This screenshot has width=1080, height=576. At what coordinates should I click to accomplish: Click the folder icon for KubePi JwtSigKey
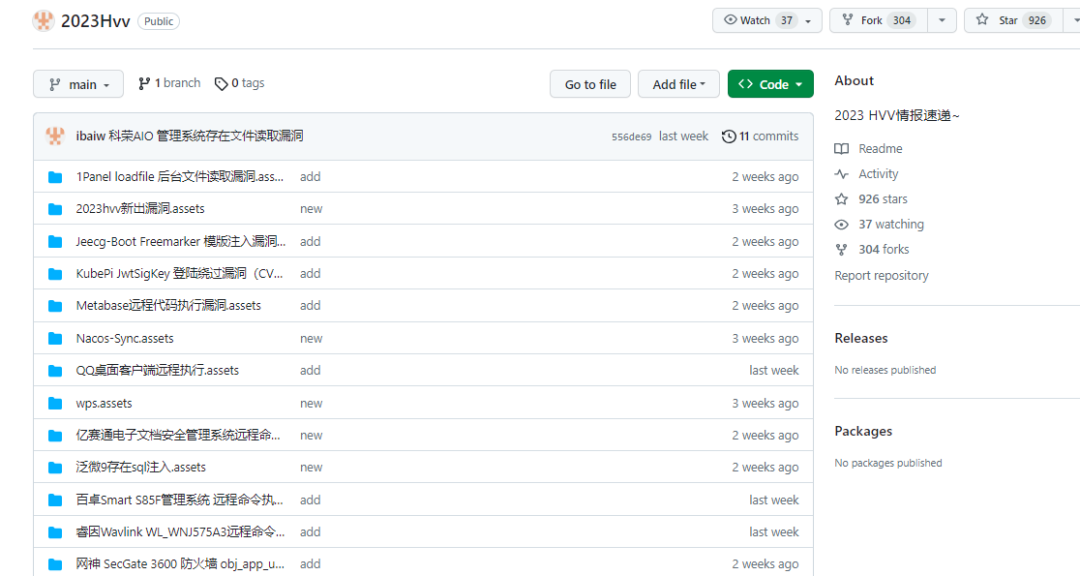(55, 274)
